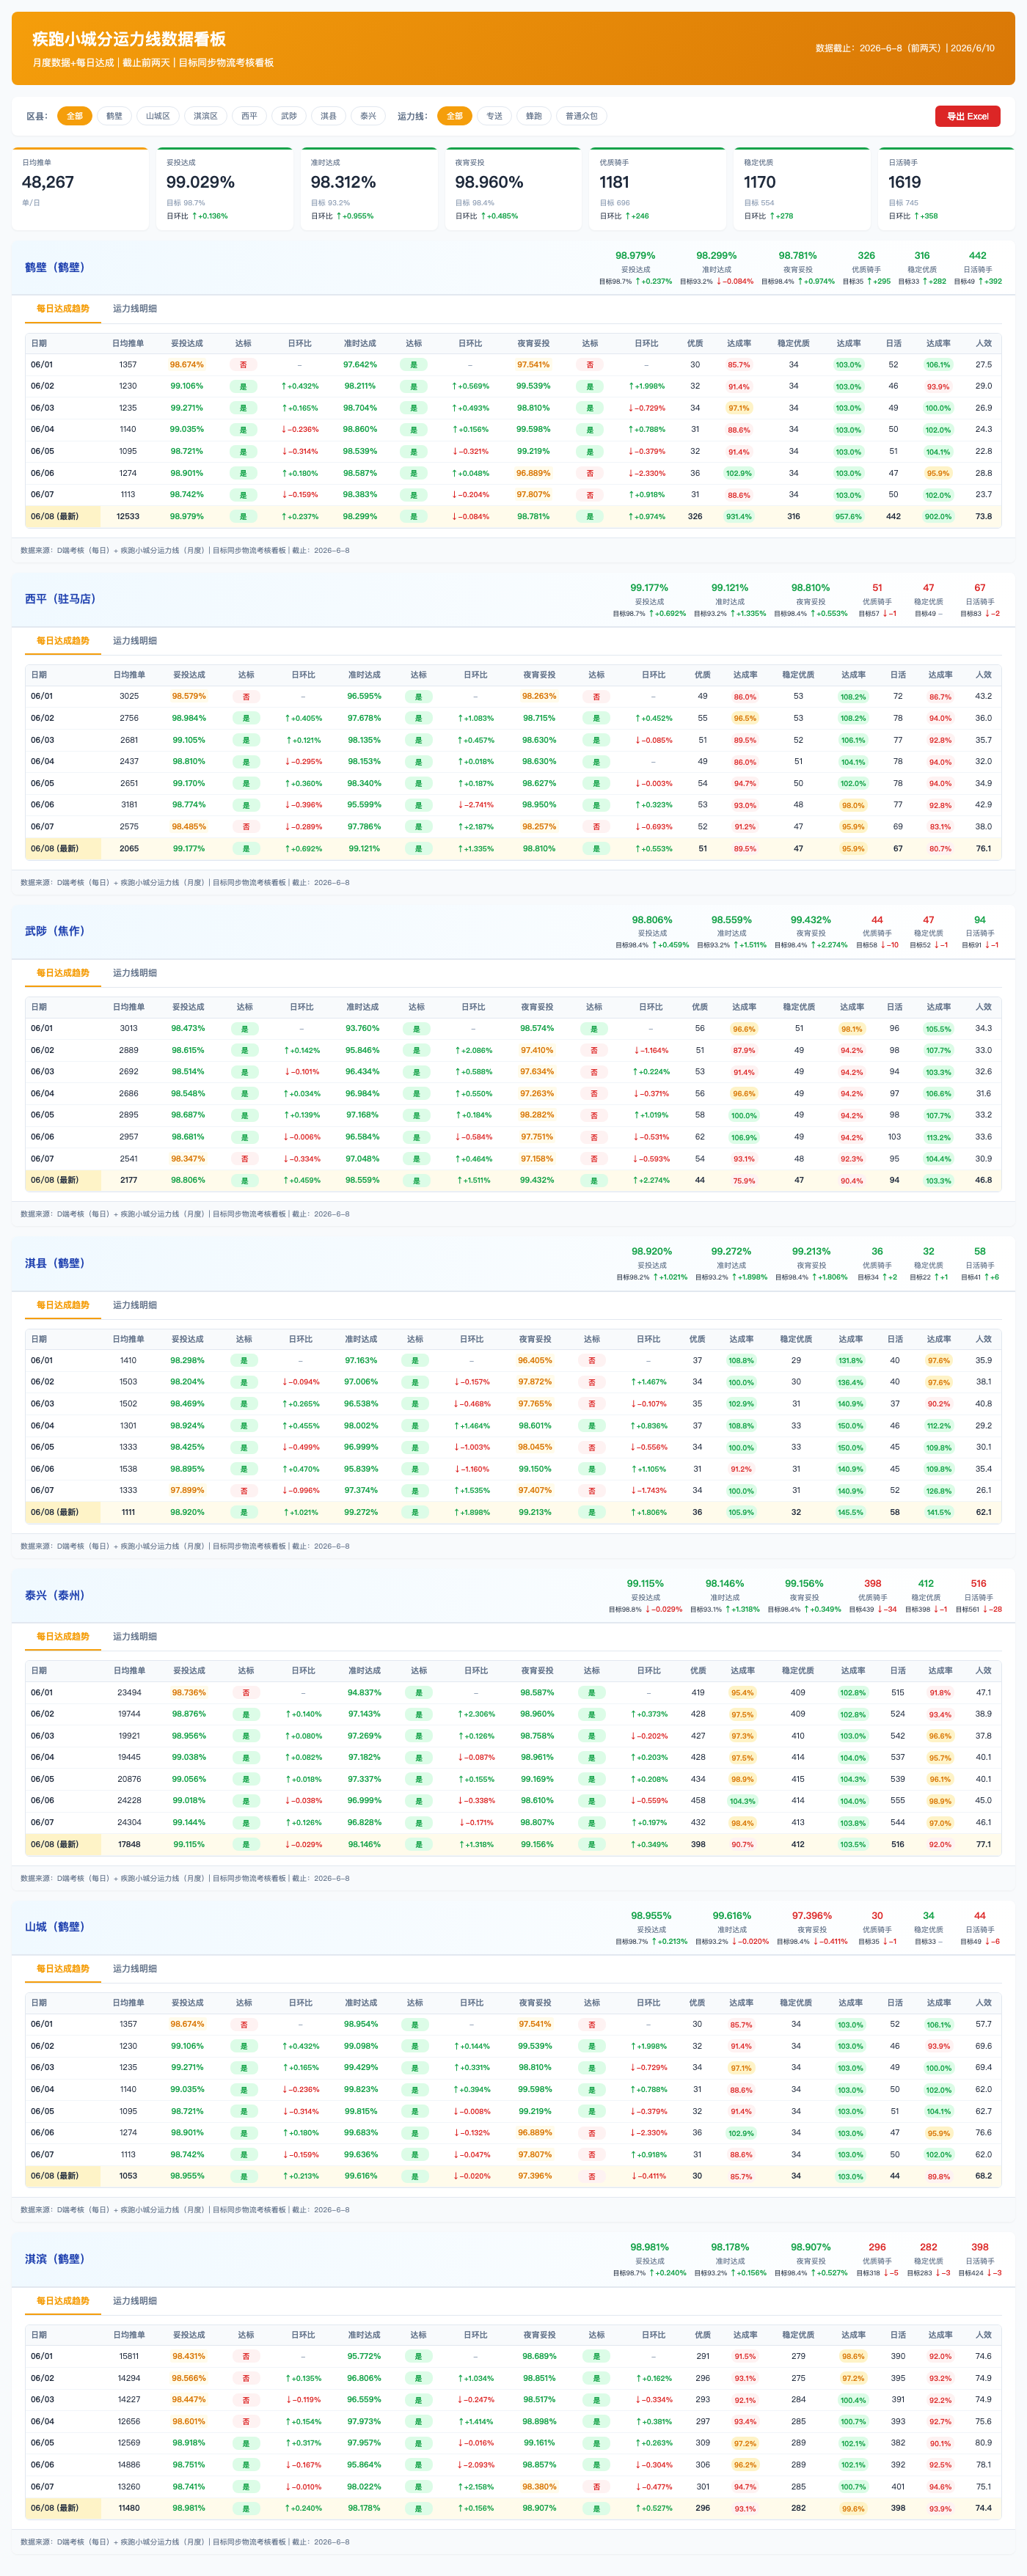This screenshot has width=1027, height=2576.
Task: Click the 日均推单 summary card
Action: [80, 189]
